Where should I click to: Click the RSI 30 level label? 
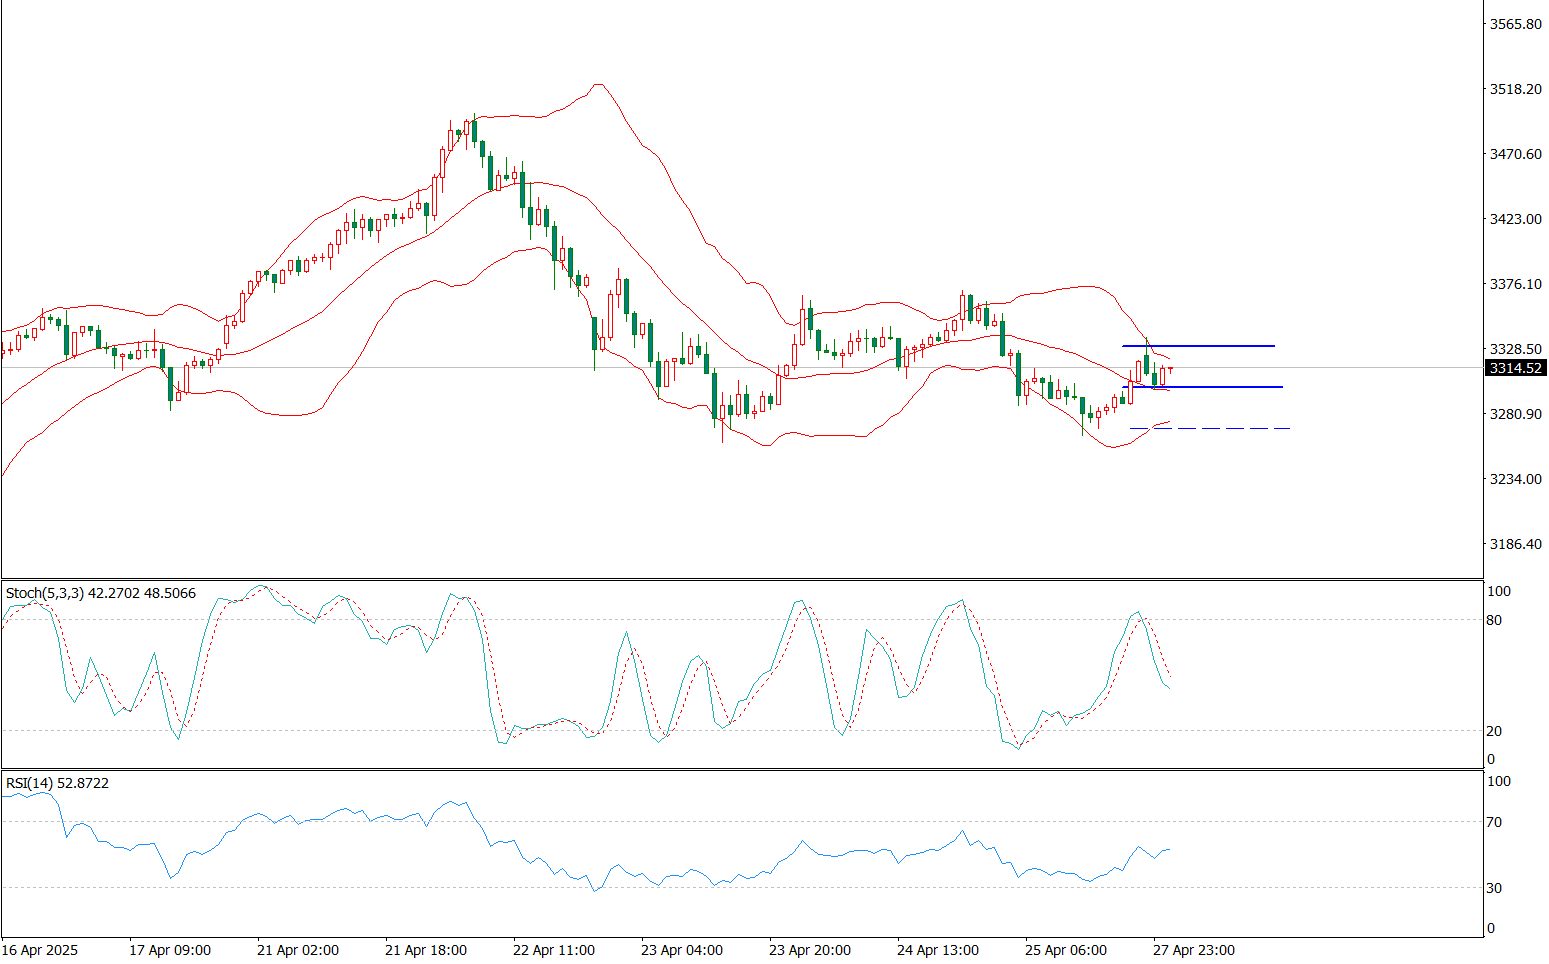pyautogui.click(x=1494, y=888)
